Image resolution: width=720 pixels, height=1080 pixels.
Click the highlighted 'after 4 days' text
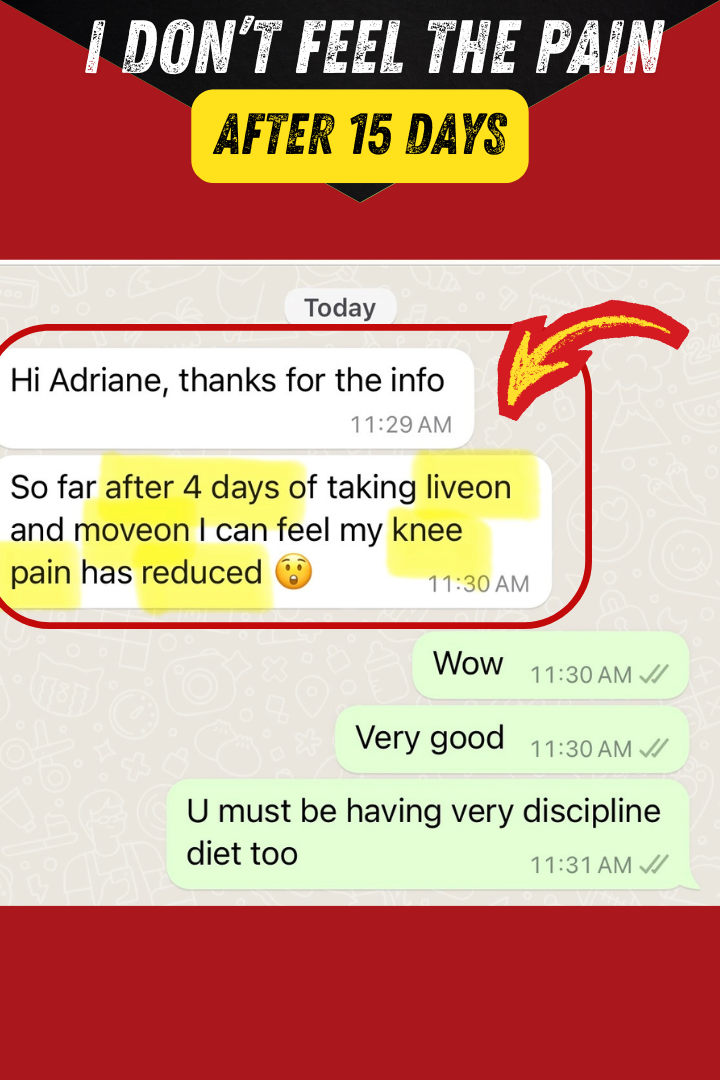pos(194,488)
